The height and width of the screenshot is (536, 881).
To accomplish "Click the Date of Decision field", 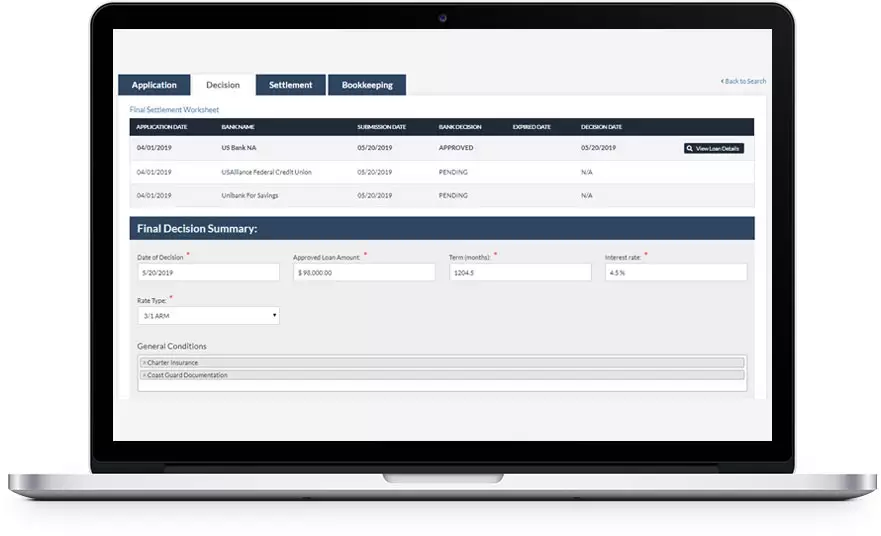I will (208, 272).
